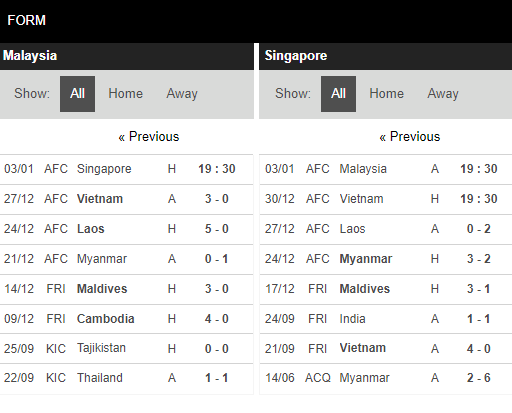The height and width of the screenshot is (413, 512).
Task: Load previous matches for Singapore
Action: coord(410,137)
